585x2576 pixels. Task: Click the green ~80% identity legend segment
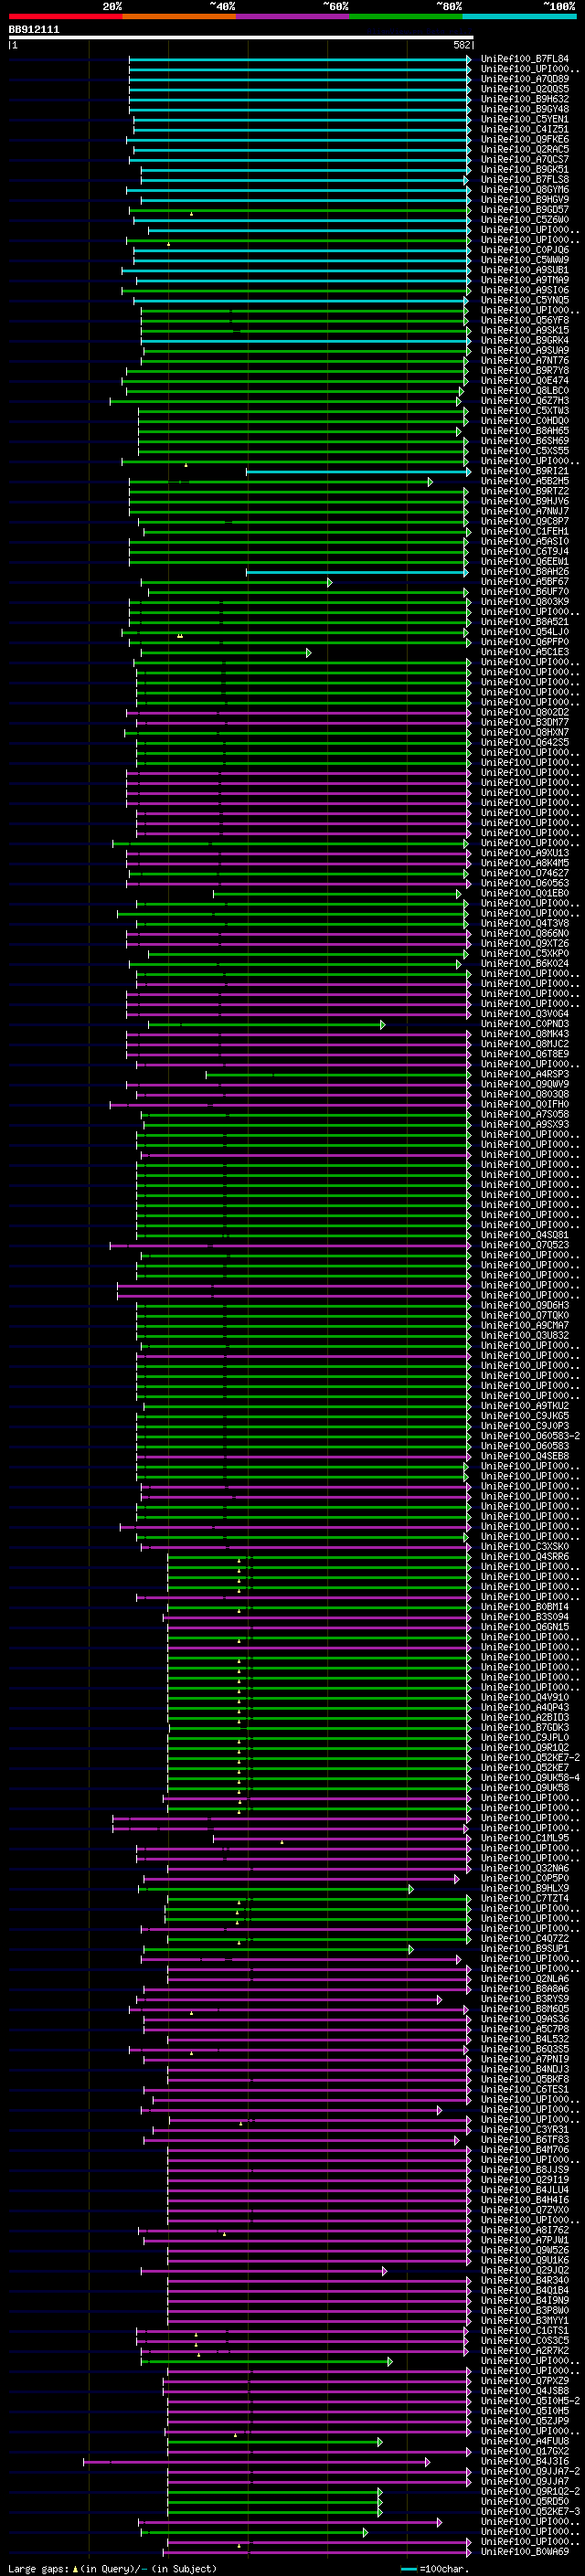[x=406, y=16]
